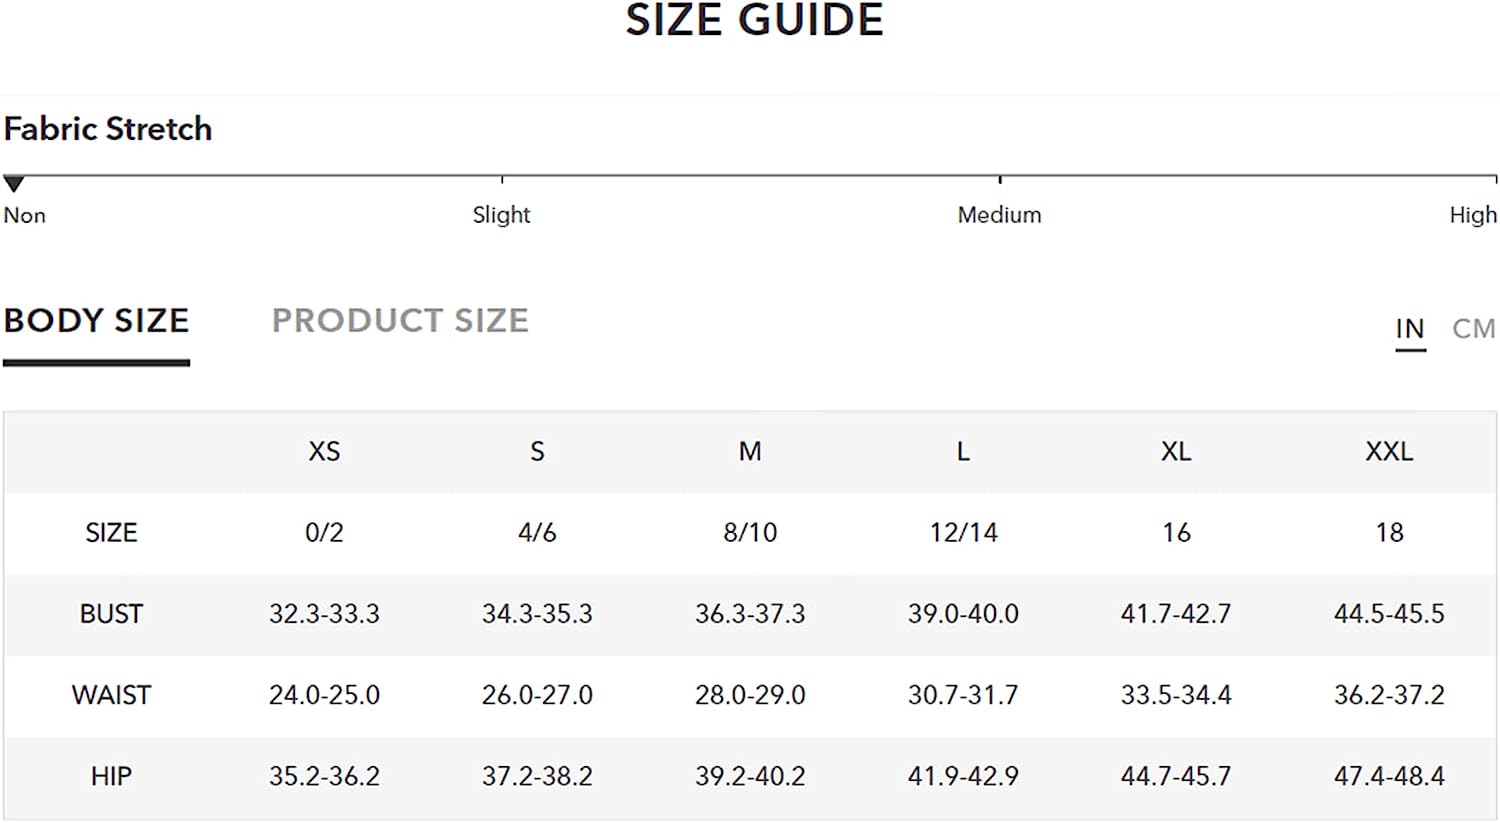Click the WAIST row label
This screenshot has width=1500, height=823.
[111, 695]
